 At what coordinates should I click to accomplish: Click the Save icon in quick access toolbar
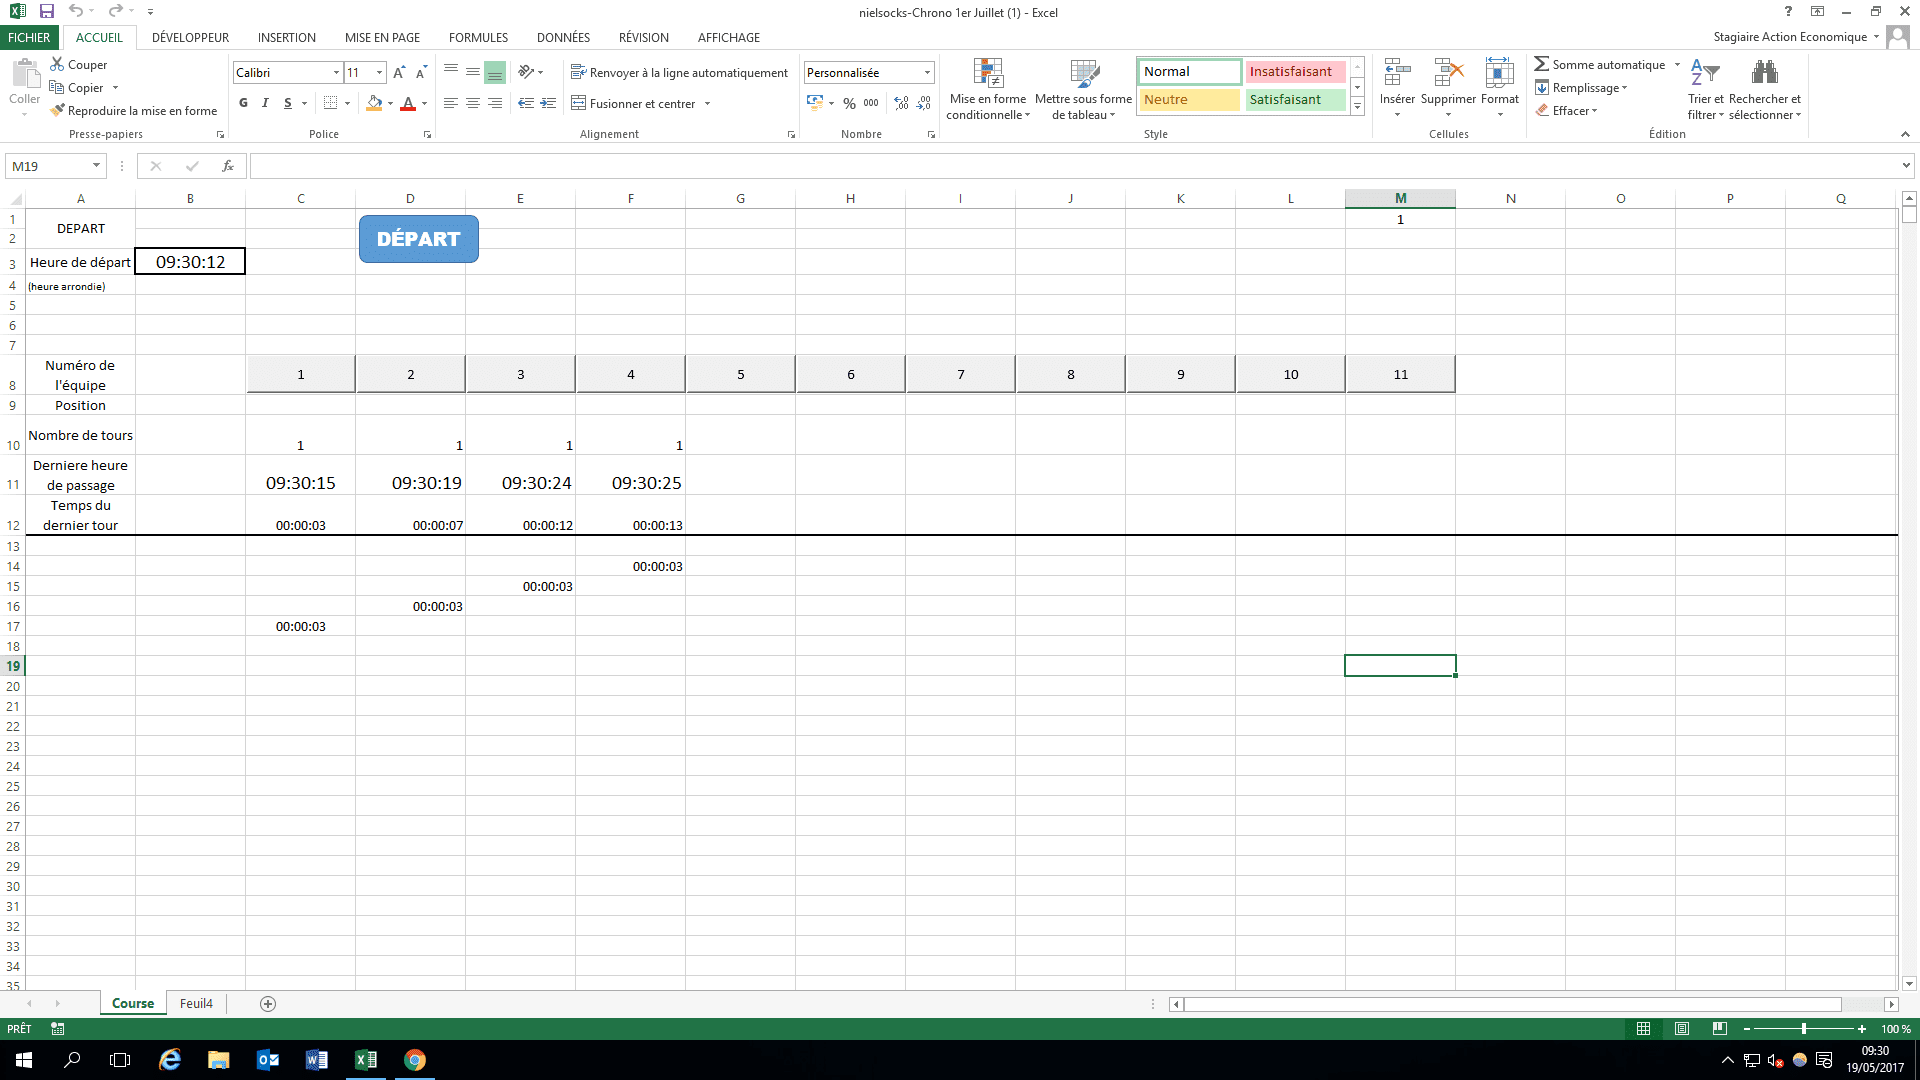tap(46, 11)
